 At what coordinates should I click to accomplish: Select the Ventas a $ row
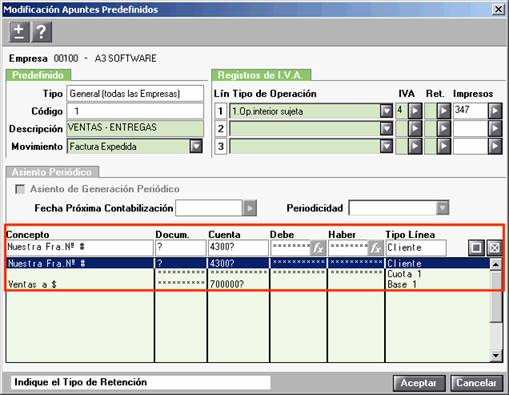coord(248,284)
